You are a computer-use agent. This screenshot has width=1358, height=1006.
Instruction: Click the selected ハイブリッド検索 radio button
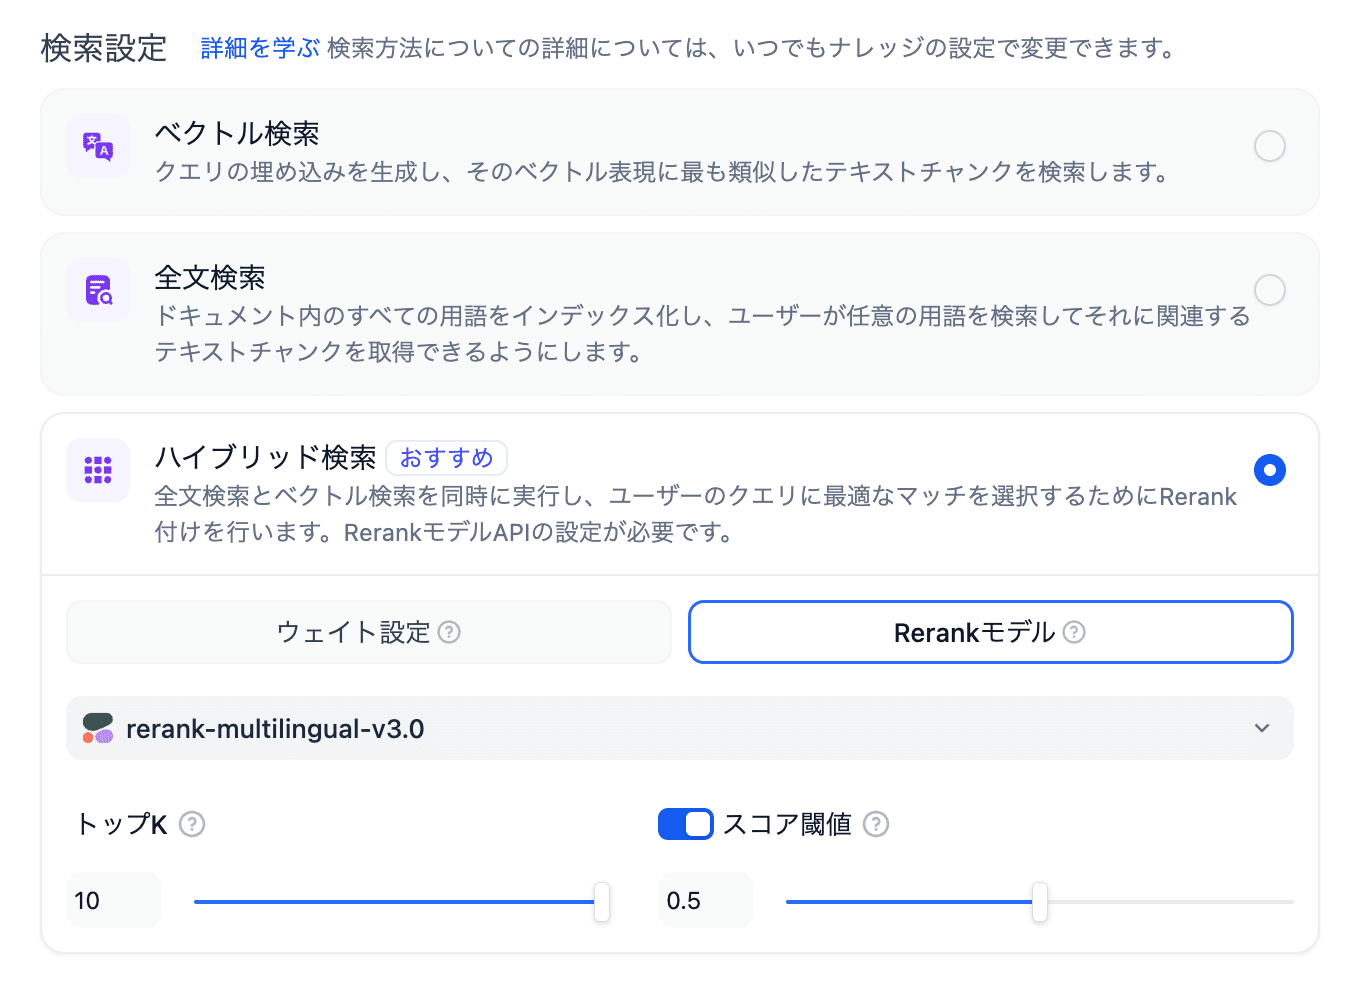[x=1270, y=470]
